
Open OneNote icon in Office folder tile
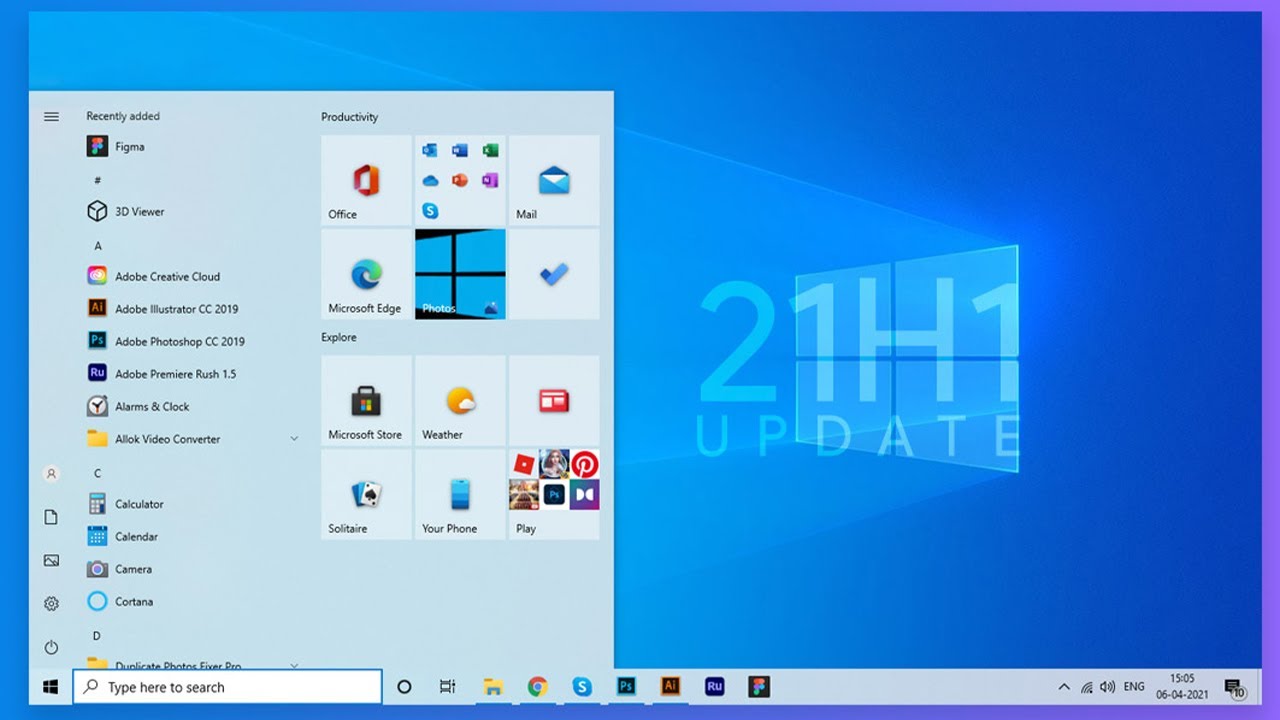tap(490, 181)
